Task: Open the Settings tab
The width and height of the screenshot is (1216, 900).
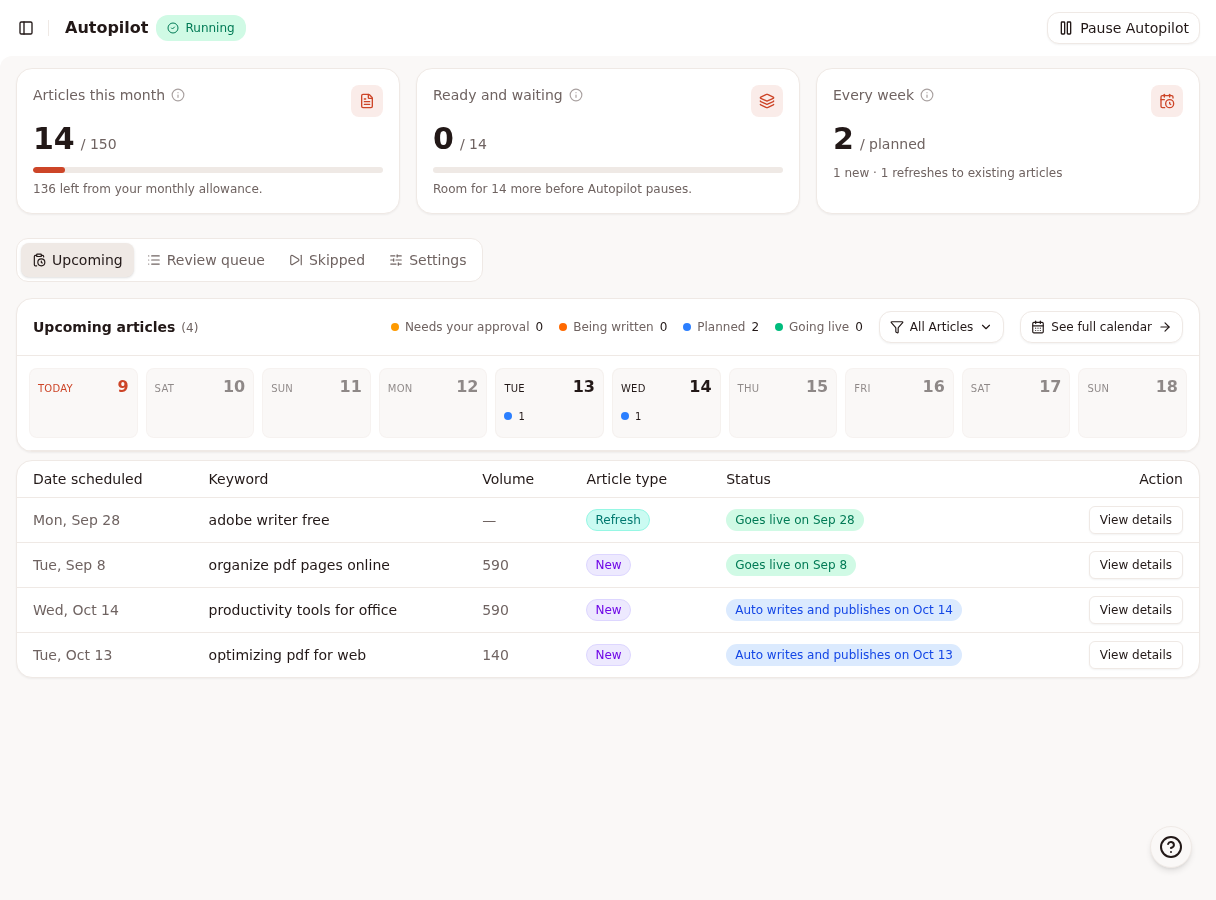Action: tap(428, 260)
